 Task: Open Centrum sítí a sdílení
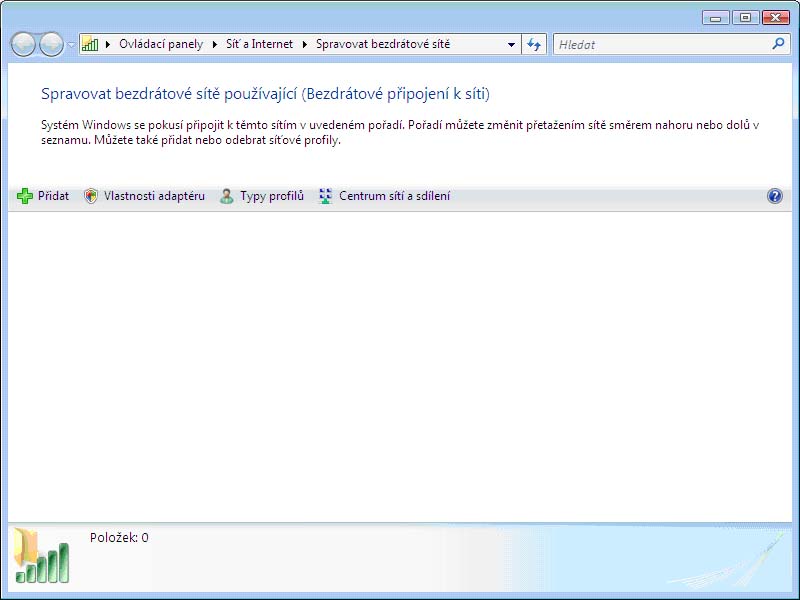pos(394,196)
